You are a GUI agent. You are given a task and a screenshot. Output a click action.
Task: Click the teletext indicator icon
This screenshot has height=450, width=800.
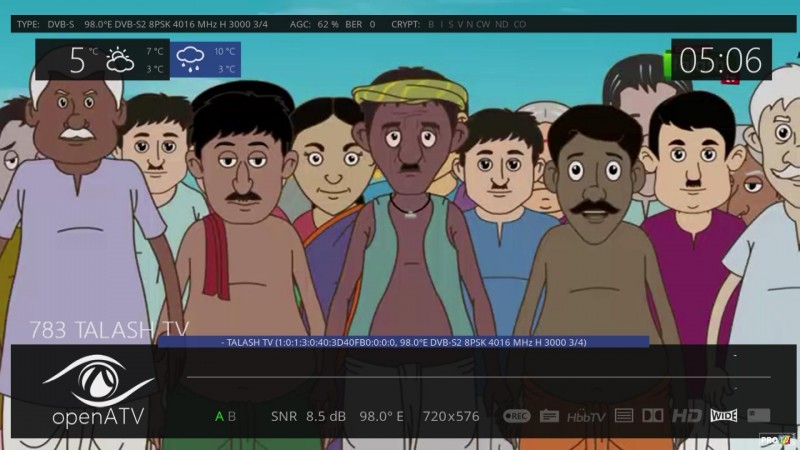[624, 416]
